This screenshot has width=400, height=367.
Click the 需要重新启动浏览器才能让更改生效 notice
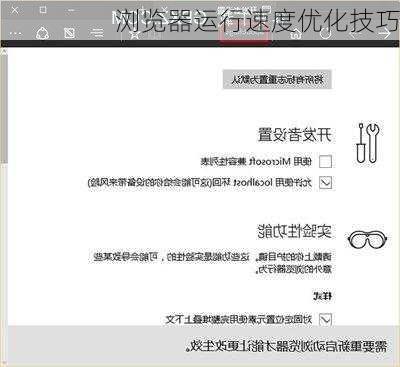tap(286, 346)
